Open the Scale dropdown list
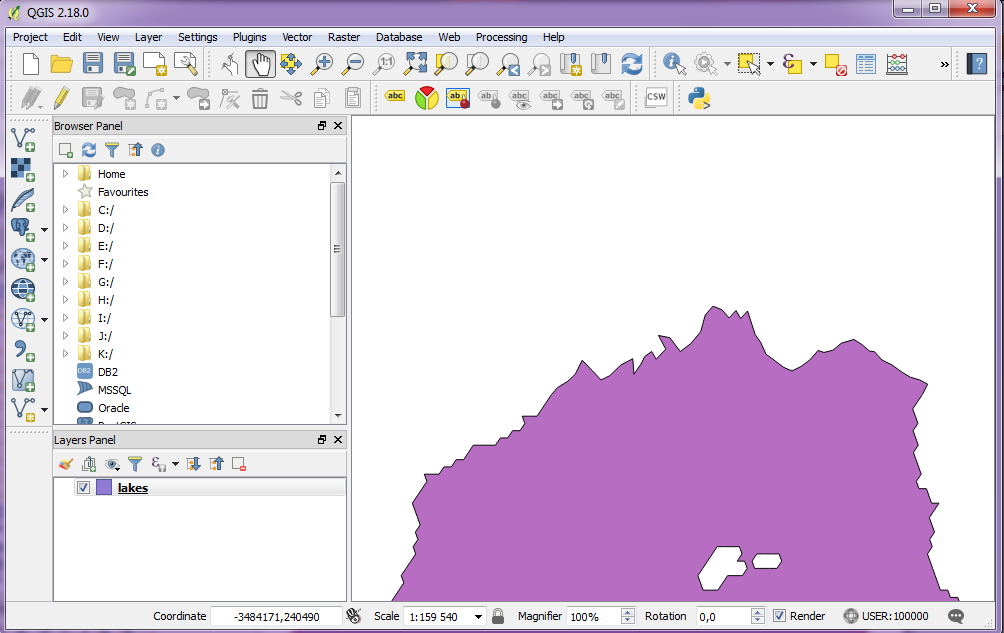Screen dimensions: 1004x633 pyautogui.click(x=478, y=617)
